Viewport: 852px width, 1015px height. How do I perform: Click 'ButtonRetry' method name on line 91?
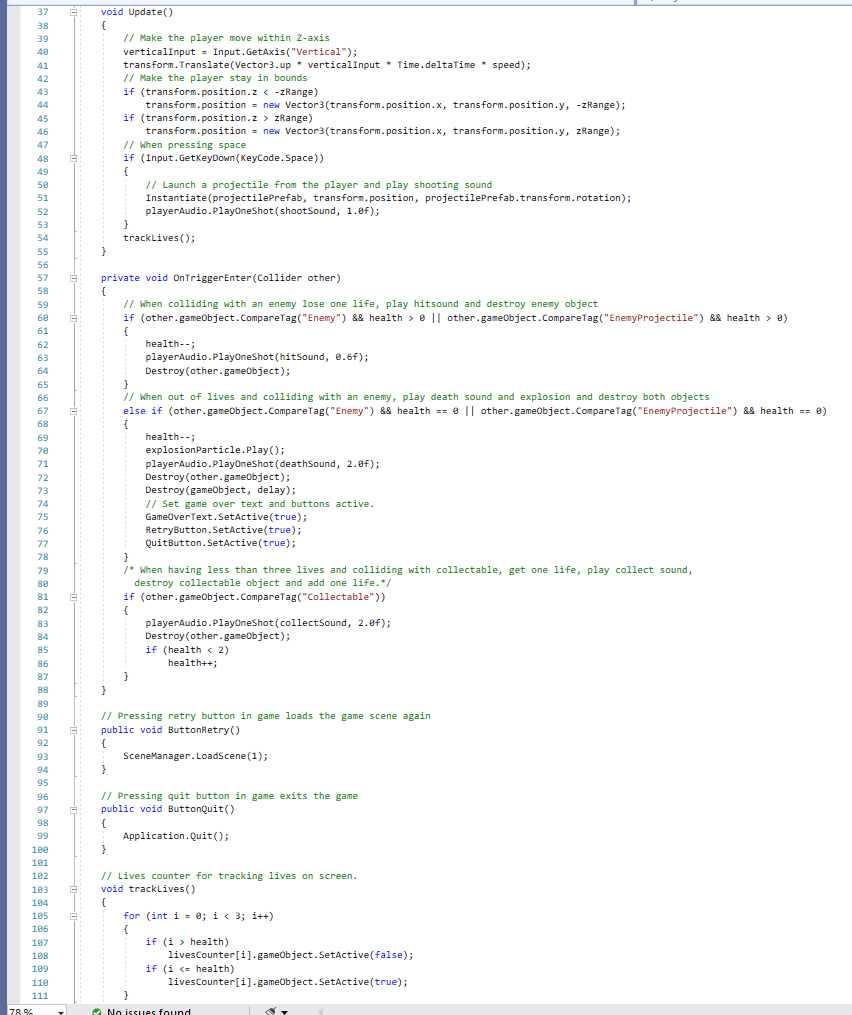199,730
